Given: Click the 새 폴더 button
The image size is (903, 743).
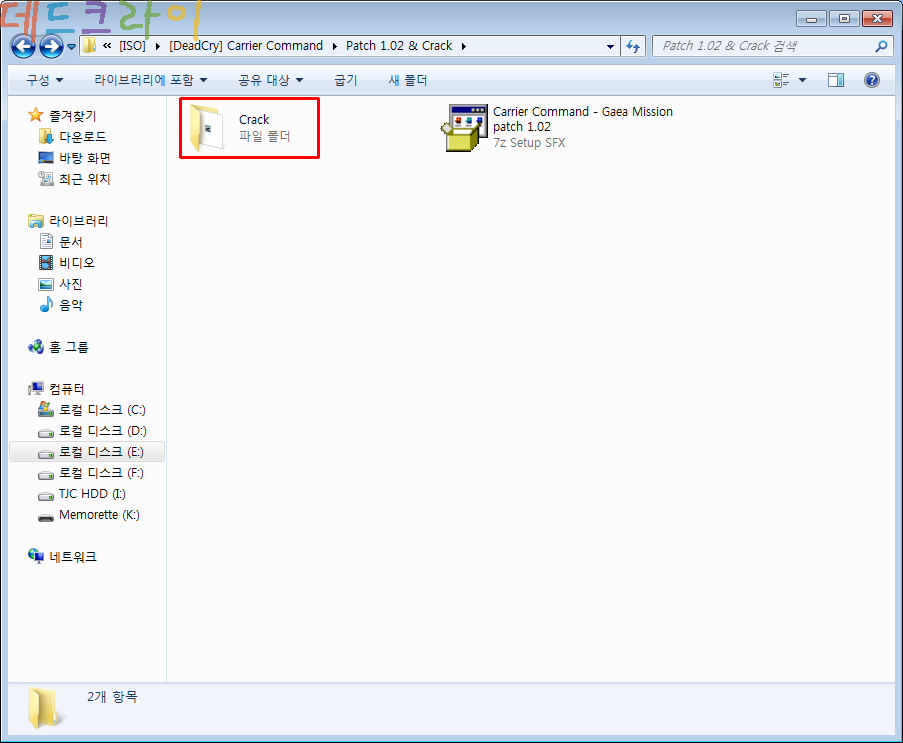Looking at the screenshot, I should pos(407,80).
